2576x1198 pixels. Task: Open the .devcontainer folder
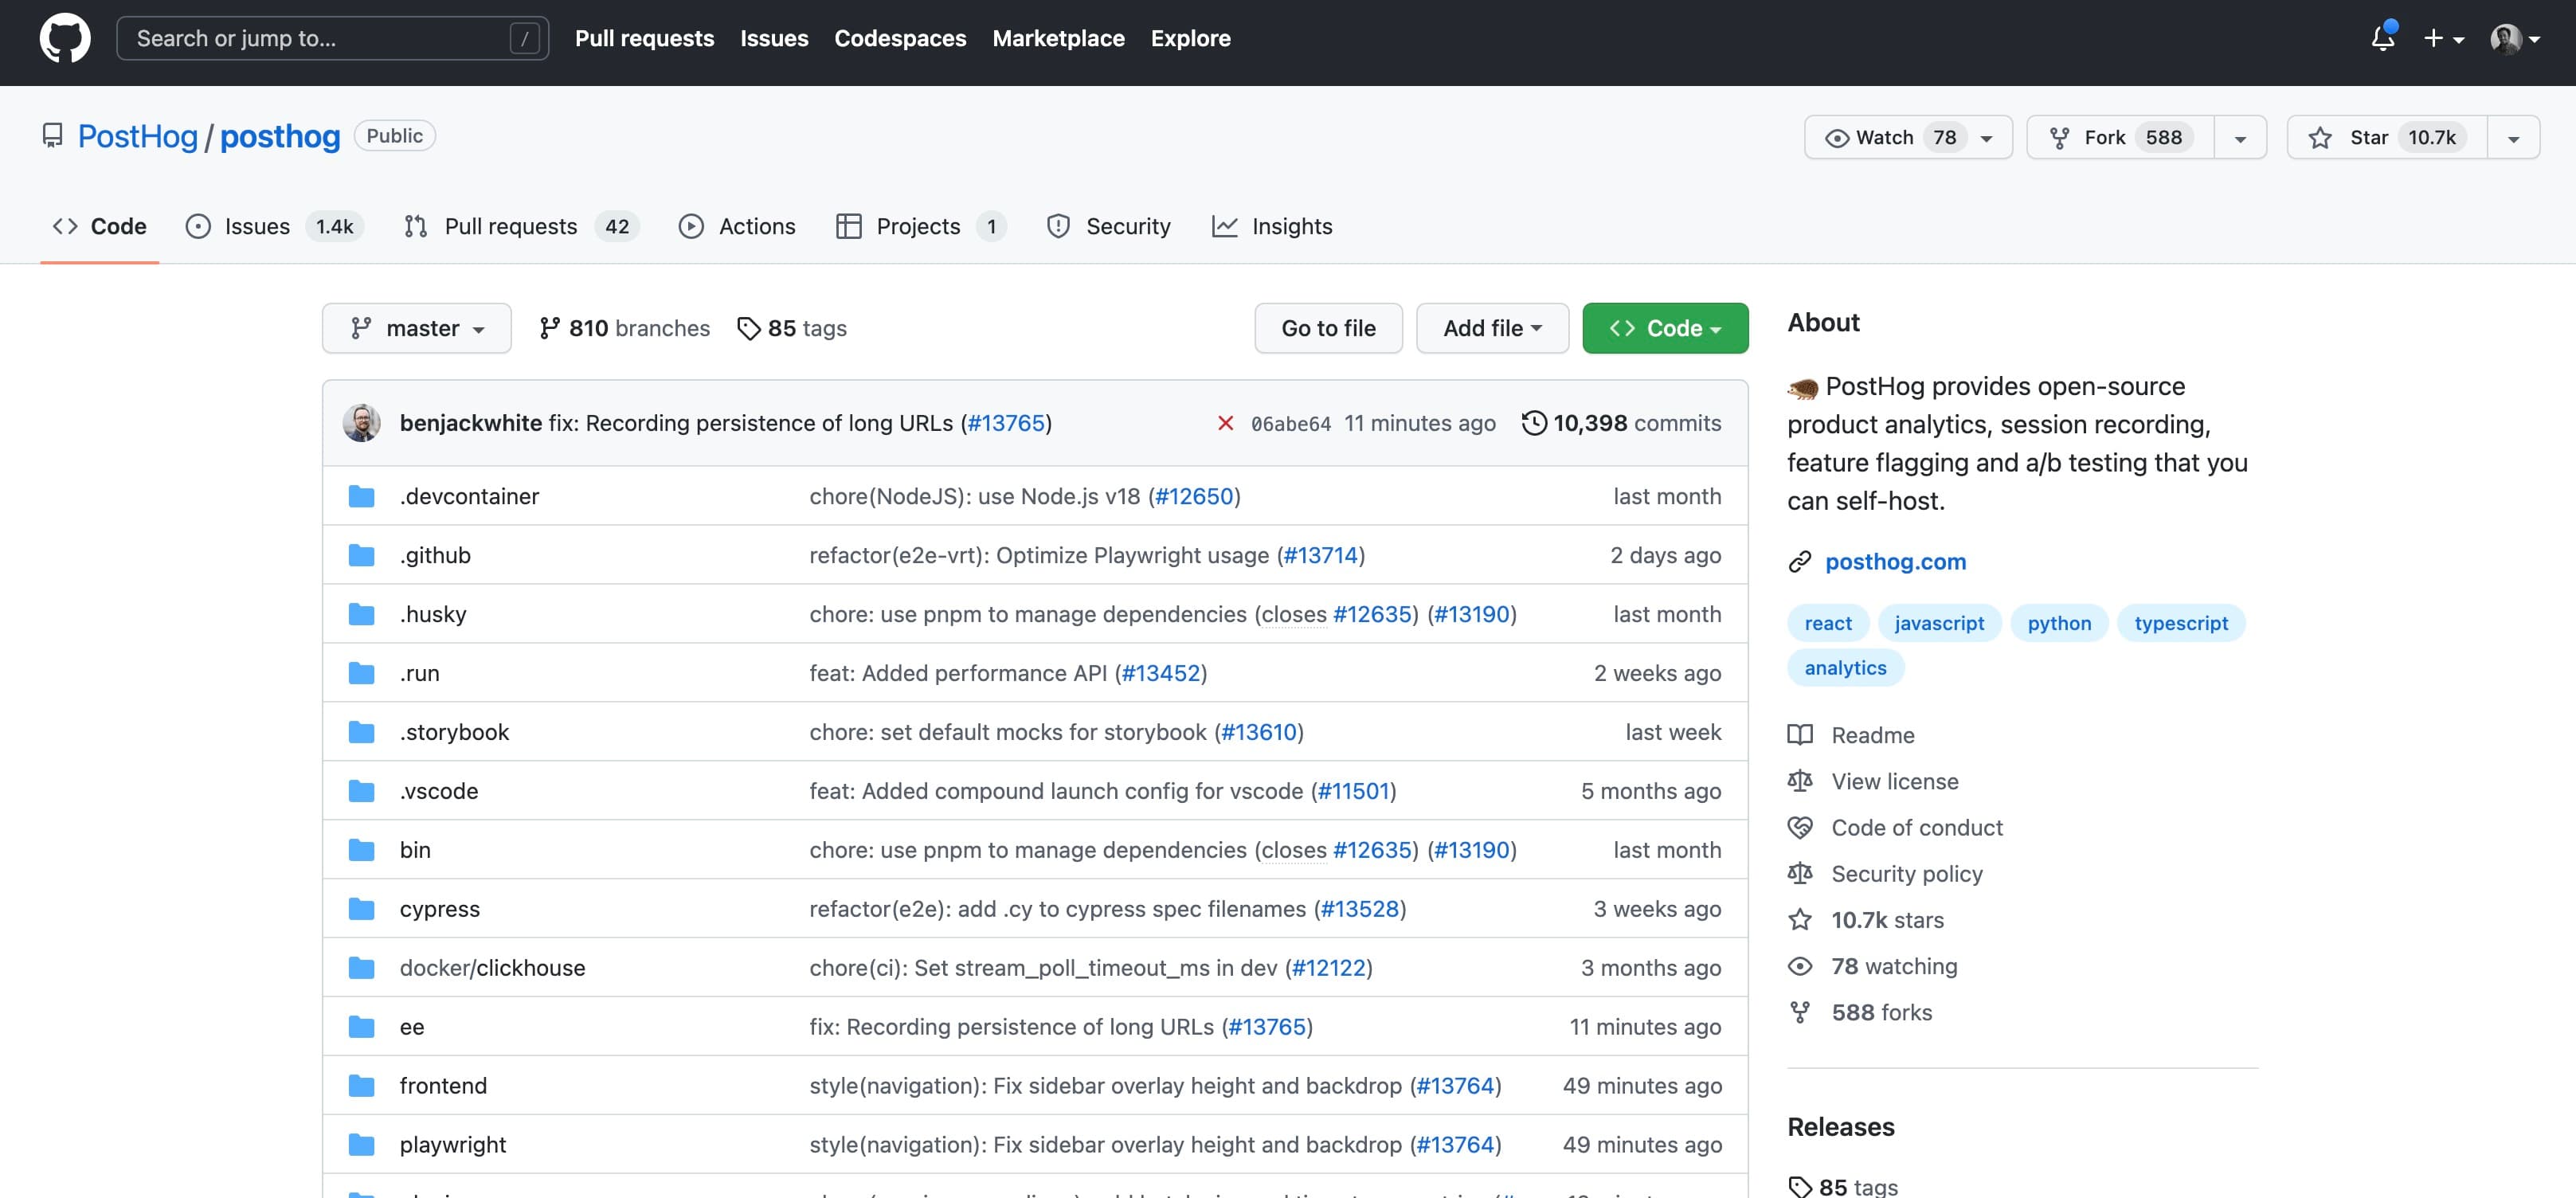pyautogui.click(x=469, y=496)
